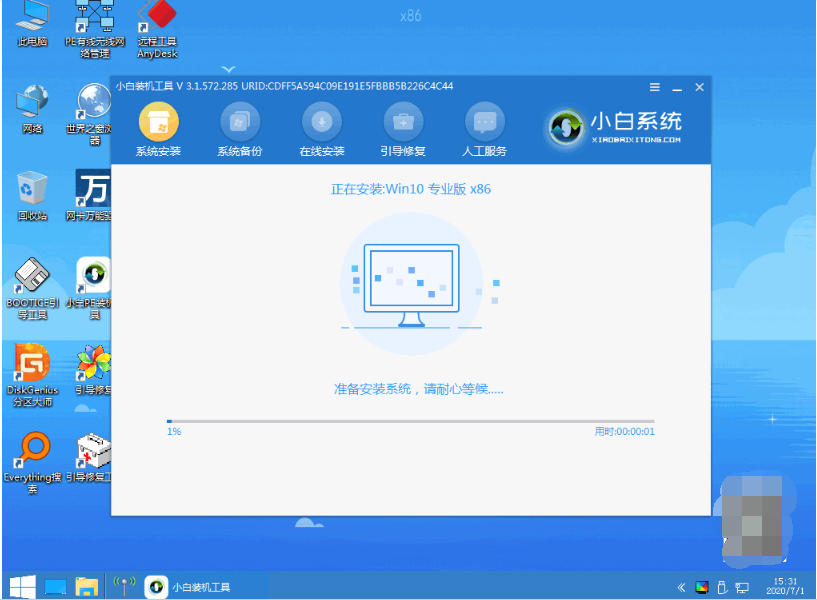Click the 系统备份 label
817x600 pixels.
click(240, 152)
